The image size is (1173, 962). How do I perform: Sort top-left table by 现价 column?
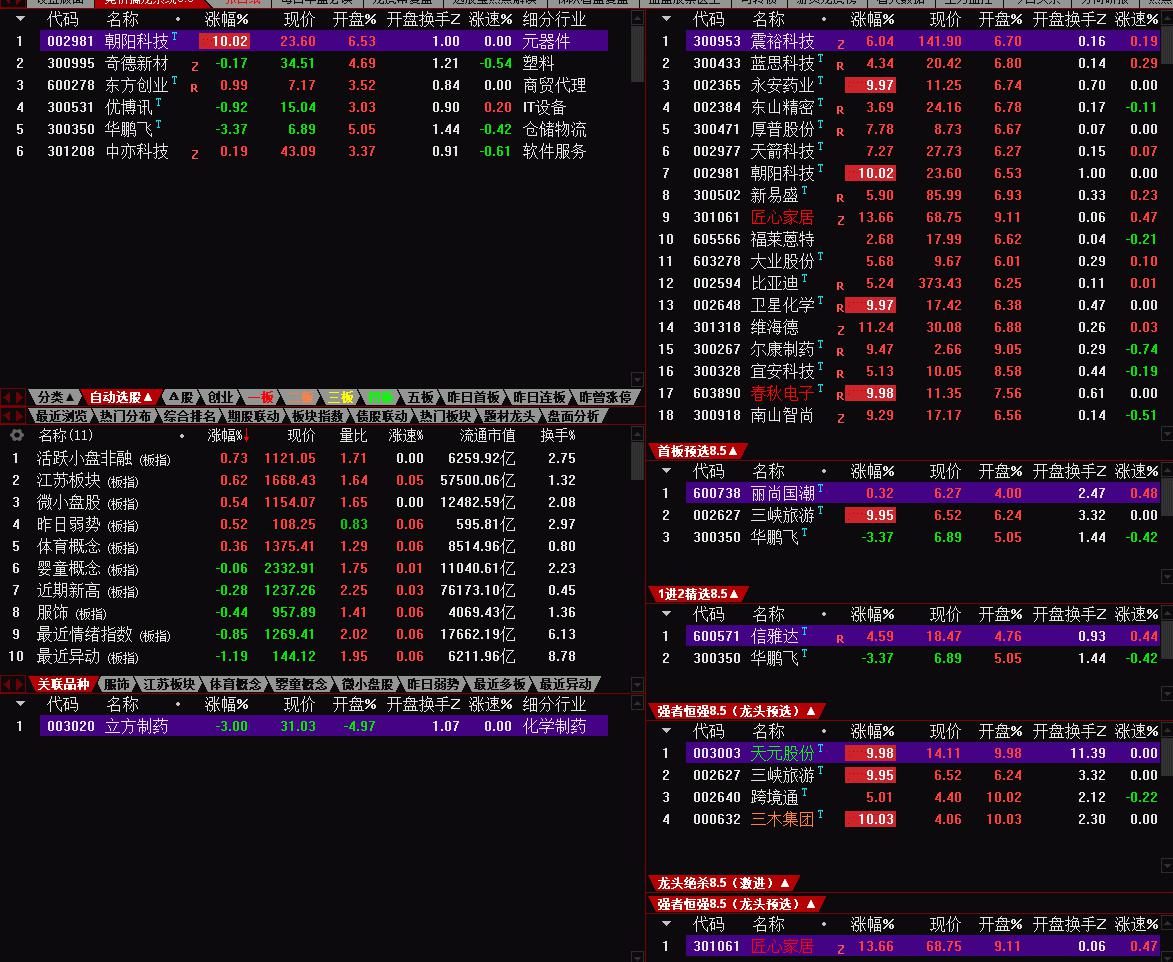(x=299, y=19)
